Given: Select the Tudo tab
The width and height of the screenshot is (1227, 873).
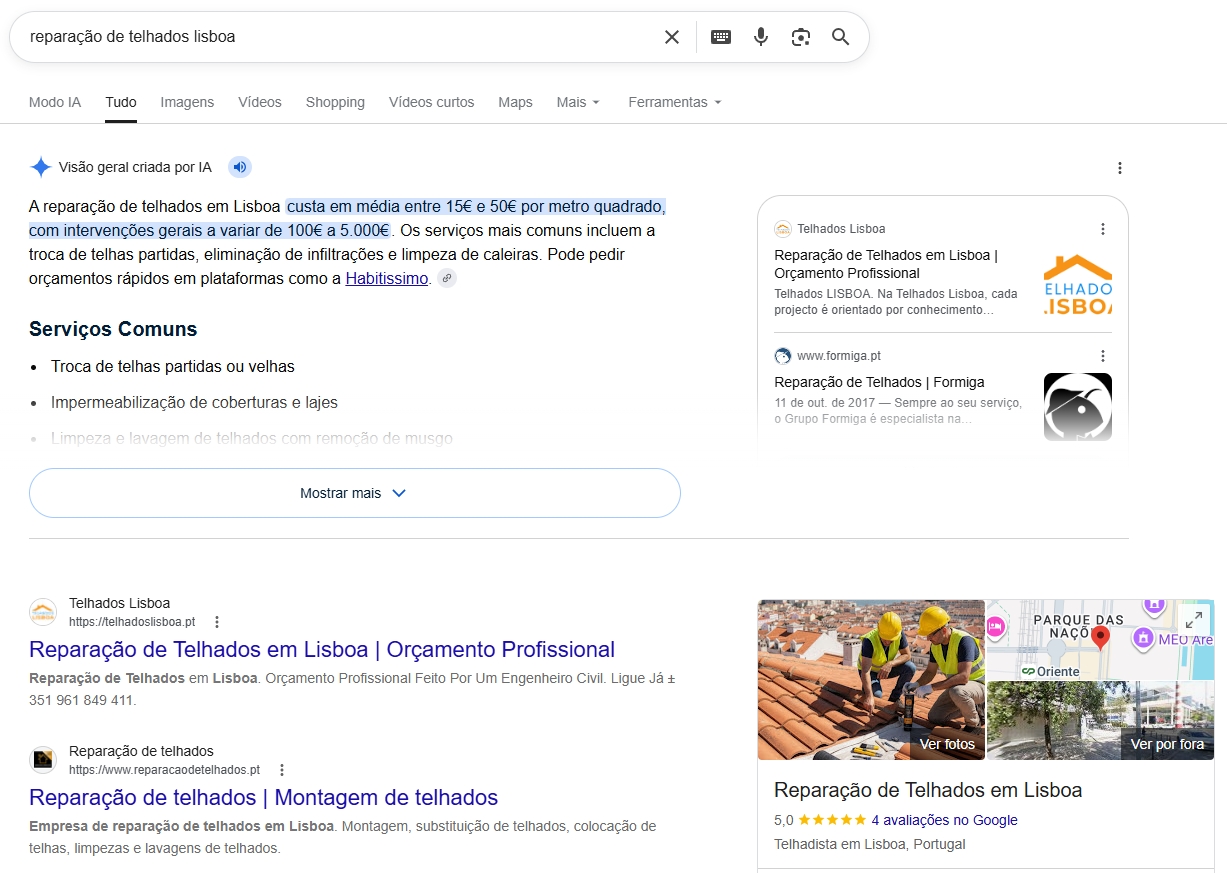Looking at the screenshot, I should (x=121, y=102).
